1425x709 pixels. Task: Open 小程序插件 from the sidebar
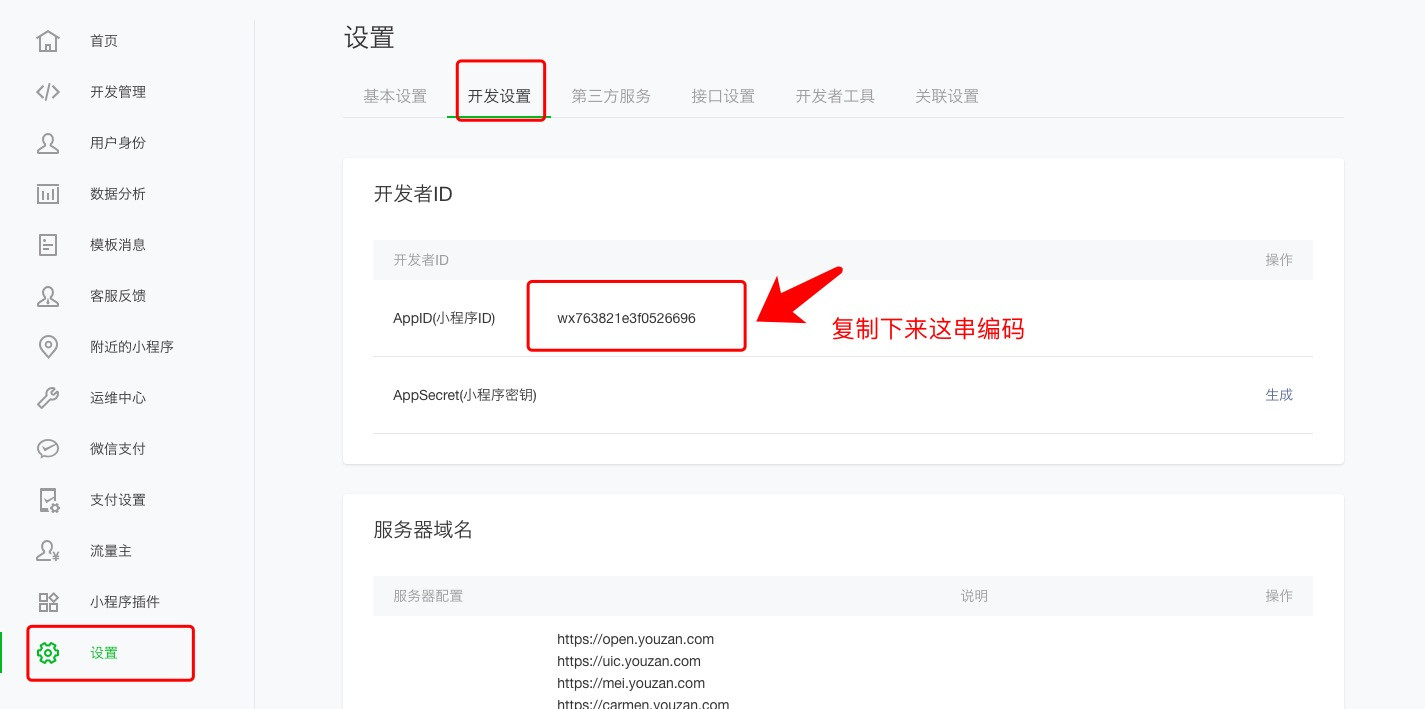[125, 602]
